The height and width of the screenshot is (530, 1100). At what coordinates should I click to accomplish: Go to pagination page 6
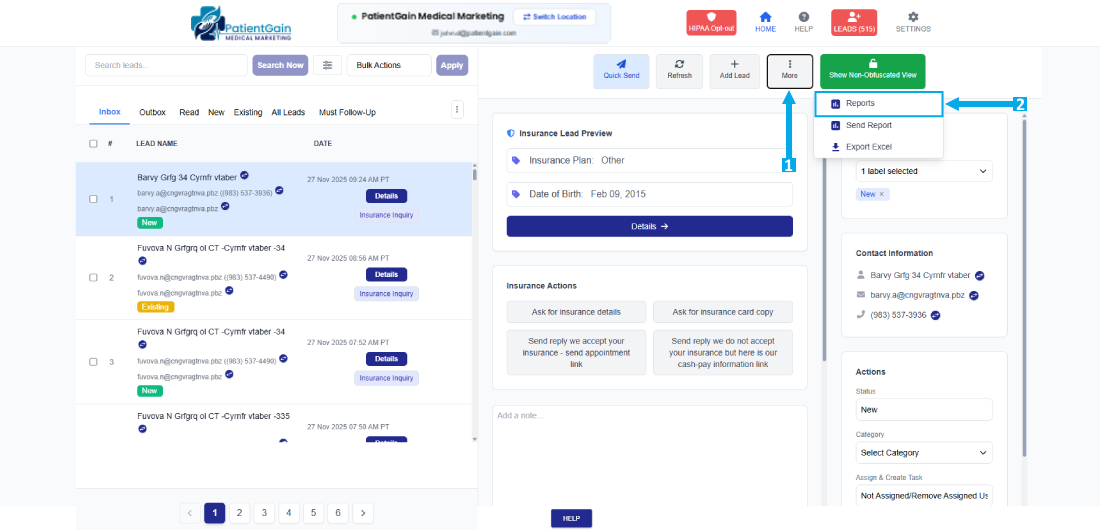(337, 513)
